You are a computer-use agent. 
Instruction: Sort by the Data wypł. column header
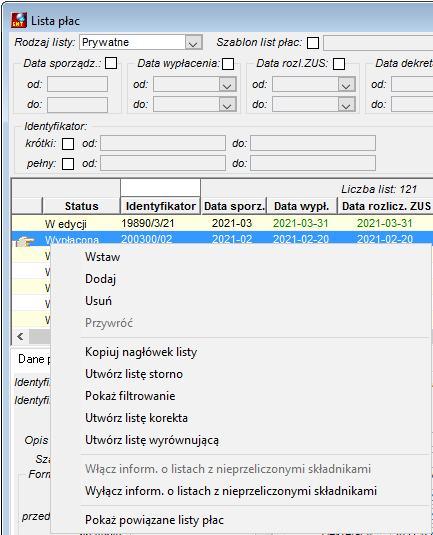302,206
